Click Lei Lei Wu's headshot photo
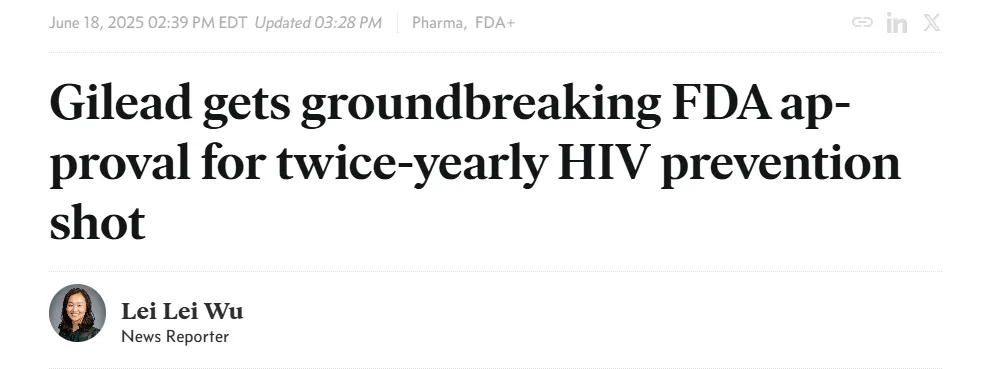 pyautogui.click(x=77, y=312)
